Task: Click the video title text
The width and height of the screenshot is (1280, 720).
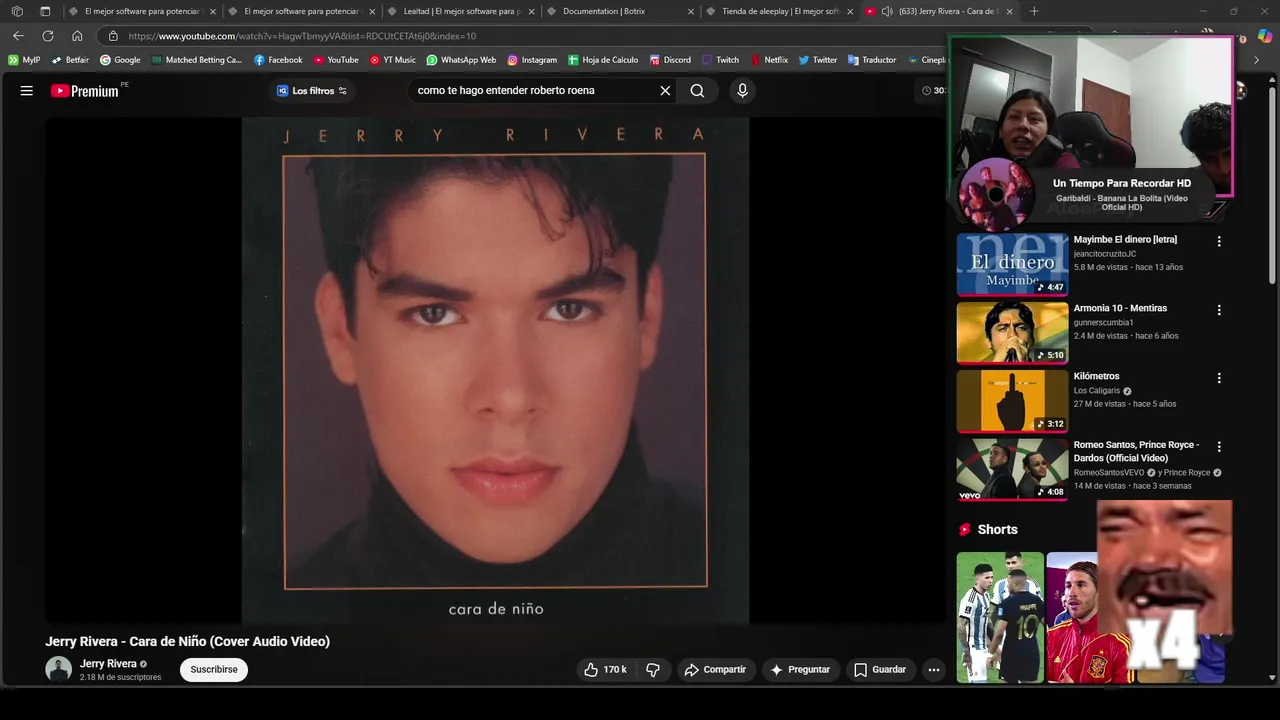Action: coord(187,642)
